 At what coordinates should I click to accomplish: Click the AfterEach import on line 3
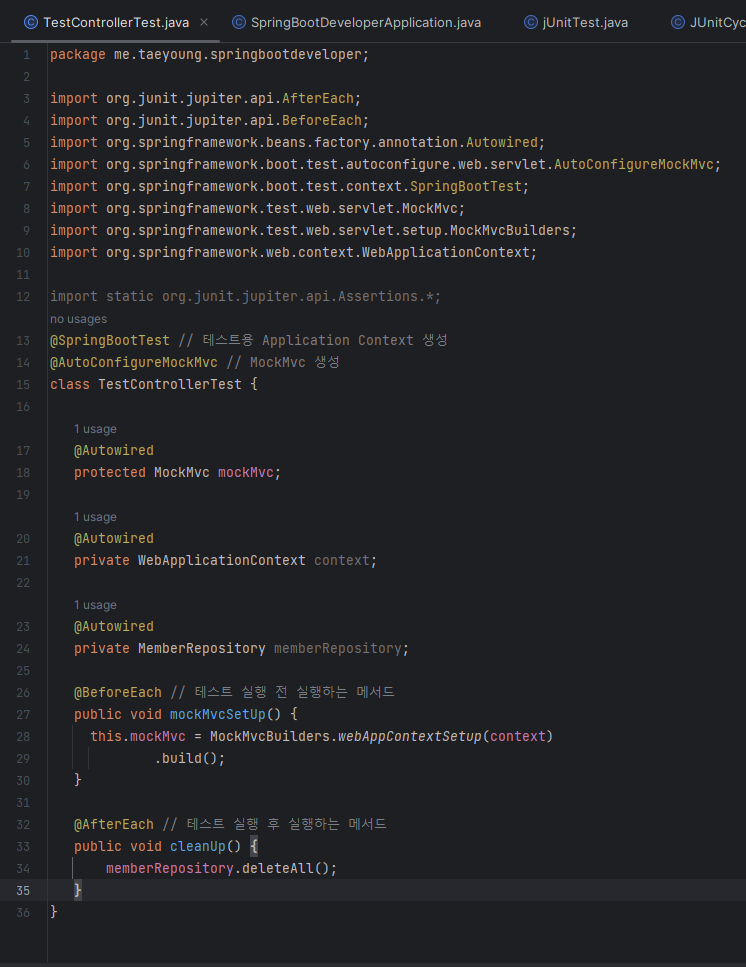pos(205,99)
